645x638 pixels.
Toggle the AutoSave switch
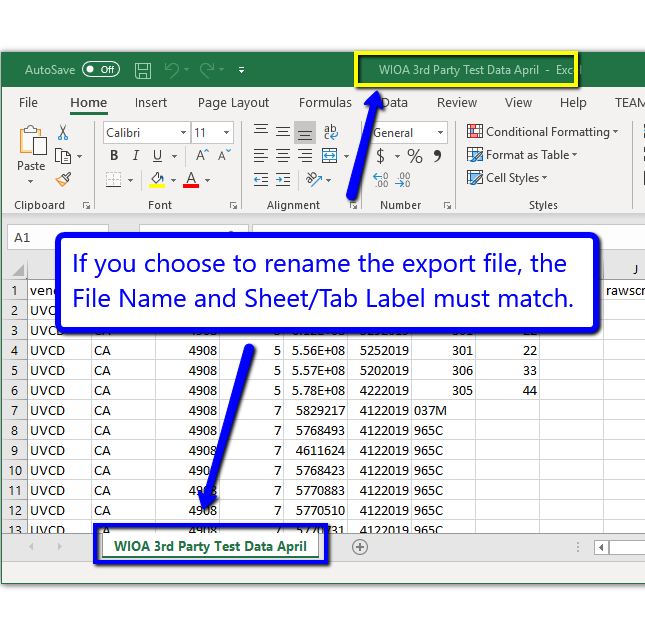101,70
